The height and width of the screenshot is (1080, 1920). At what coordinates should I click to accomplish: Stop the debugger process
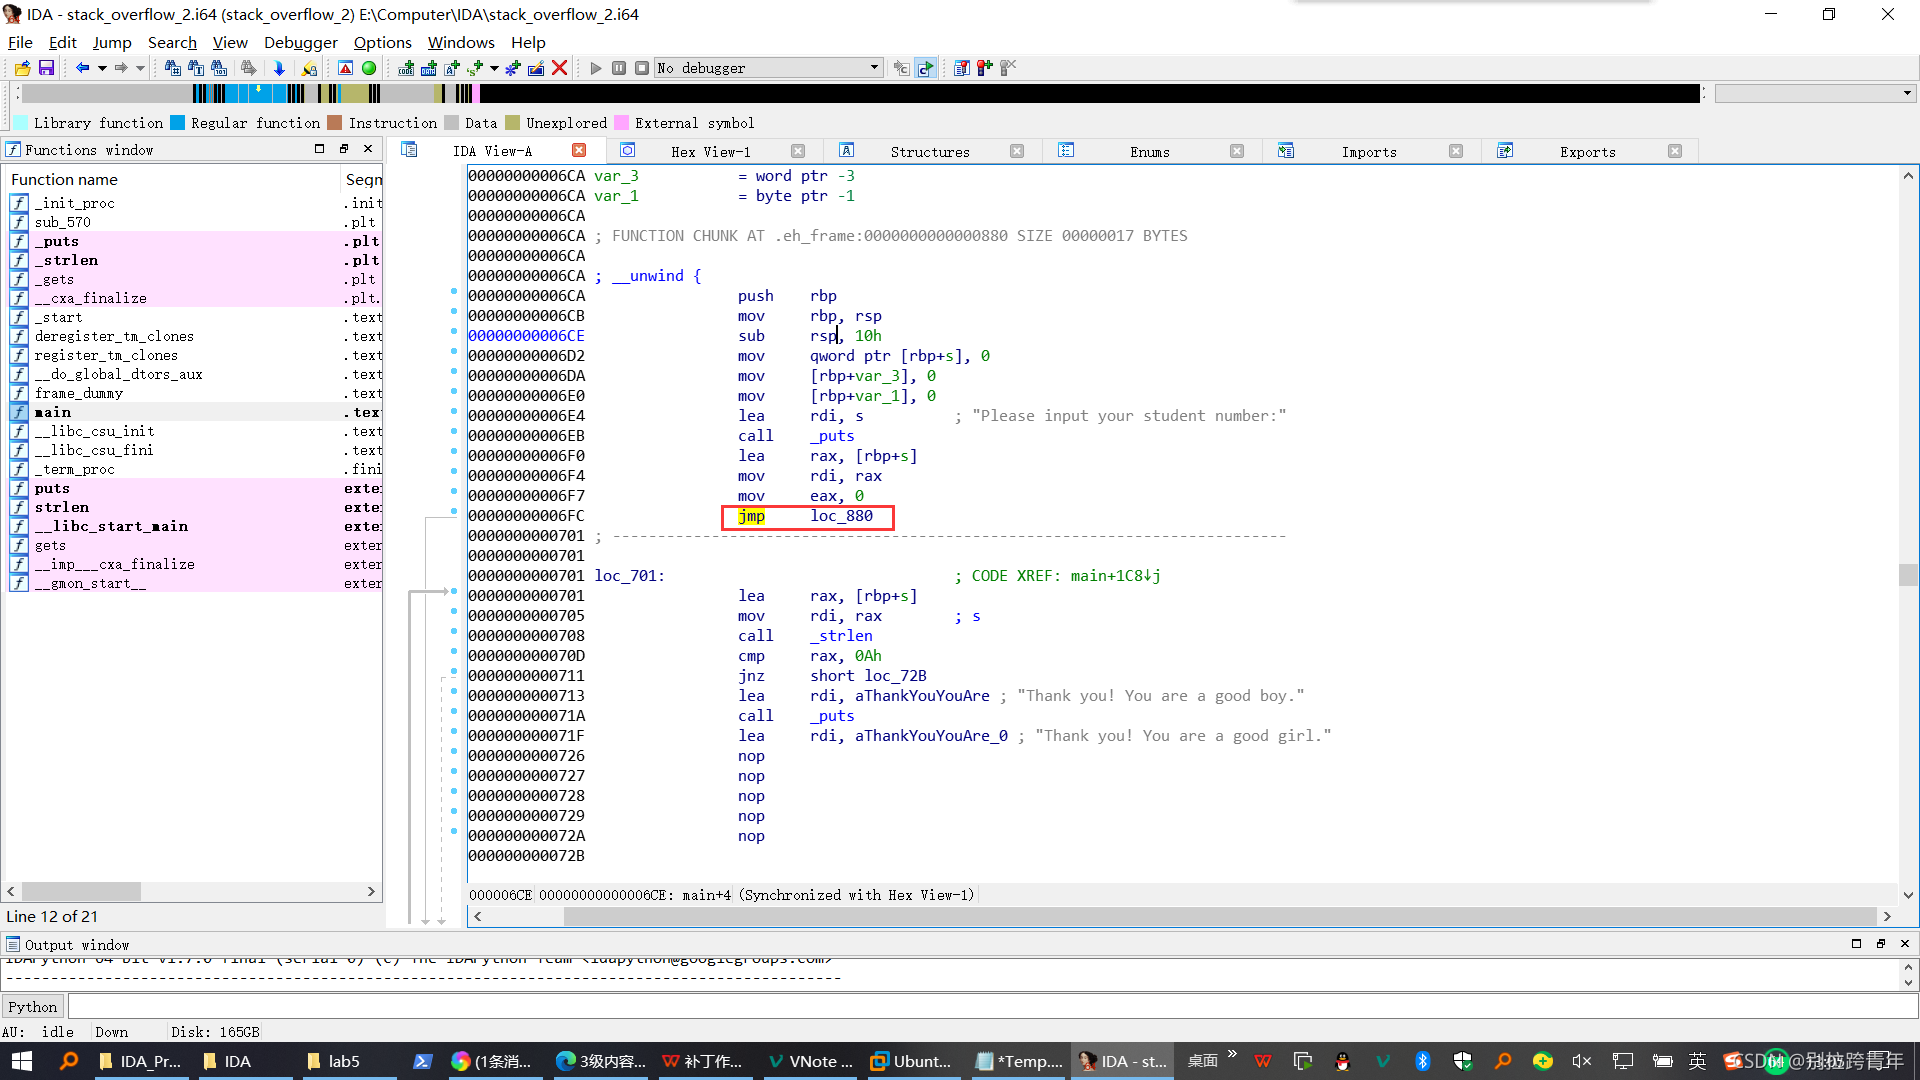tap(642, 68)
